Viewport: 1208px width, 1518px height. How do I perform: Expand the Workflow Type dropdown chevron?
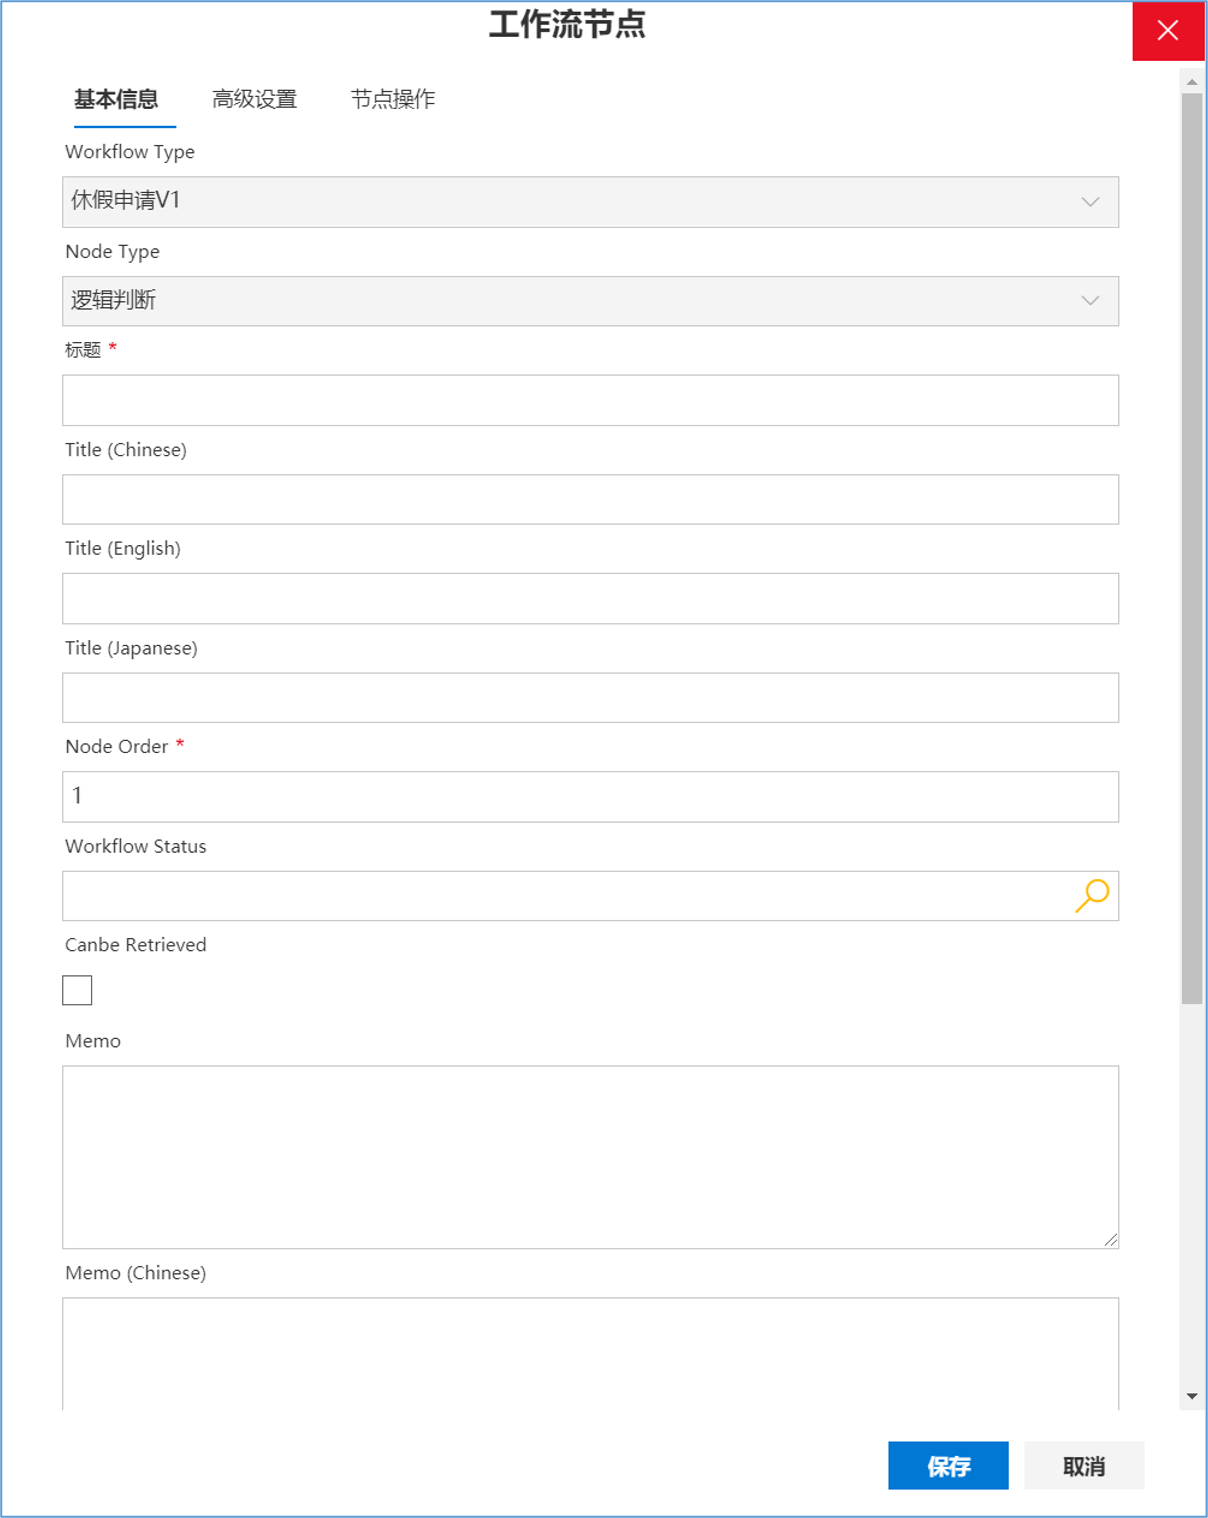pos(1090,202)
